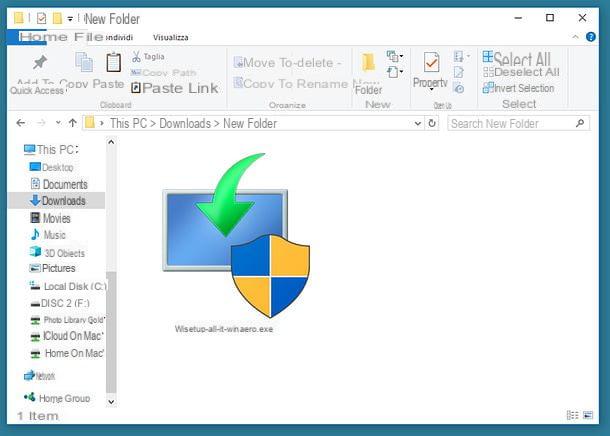Open the Visualizza ribbon tab
Image resolution: width=610 pixels, height=436 pixels.
point(170,37)
